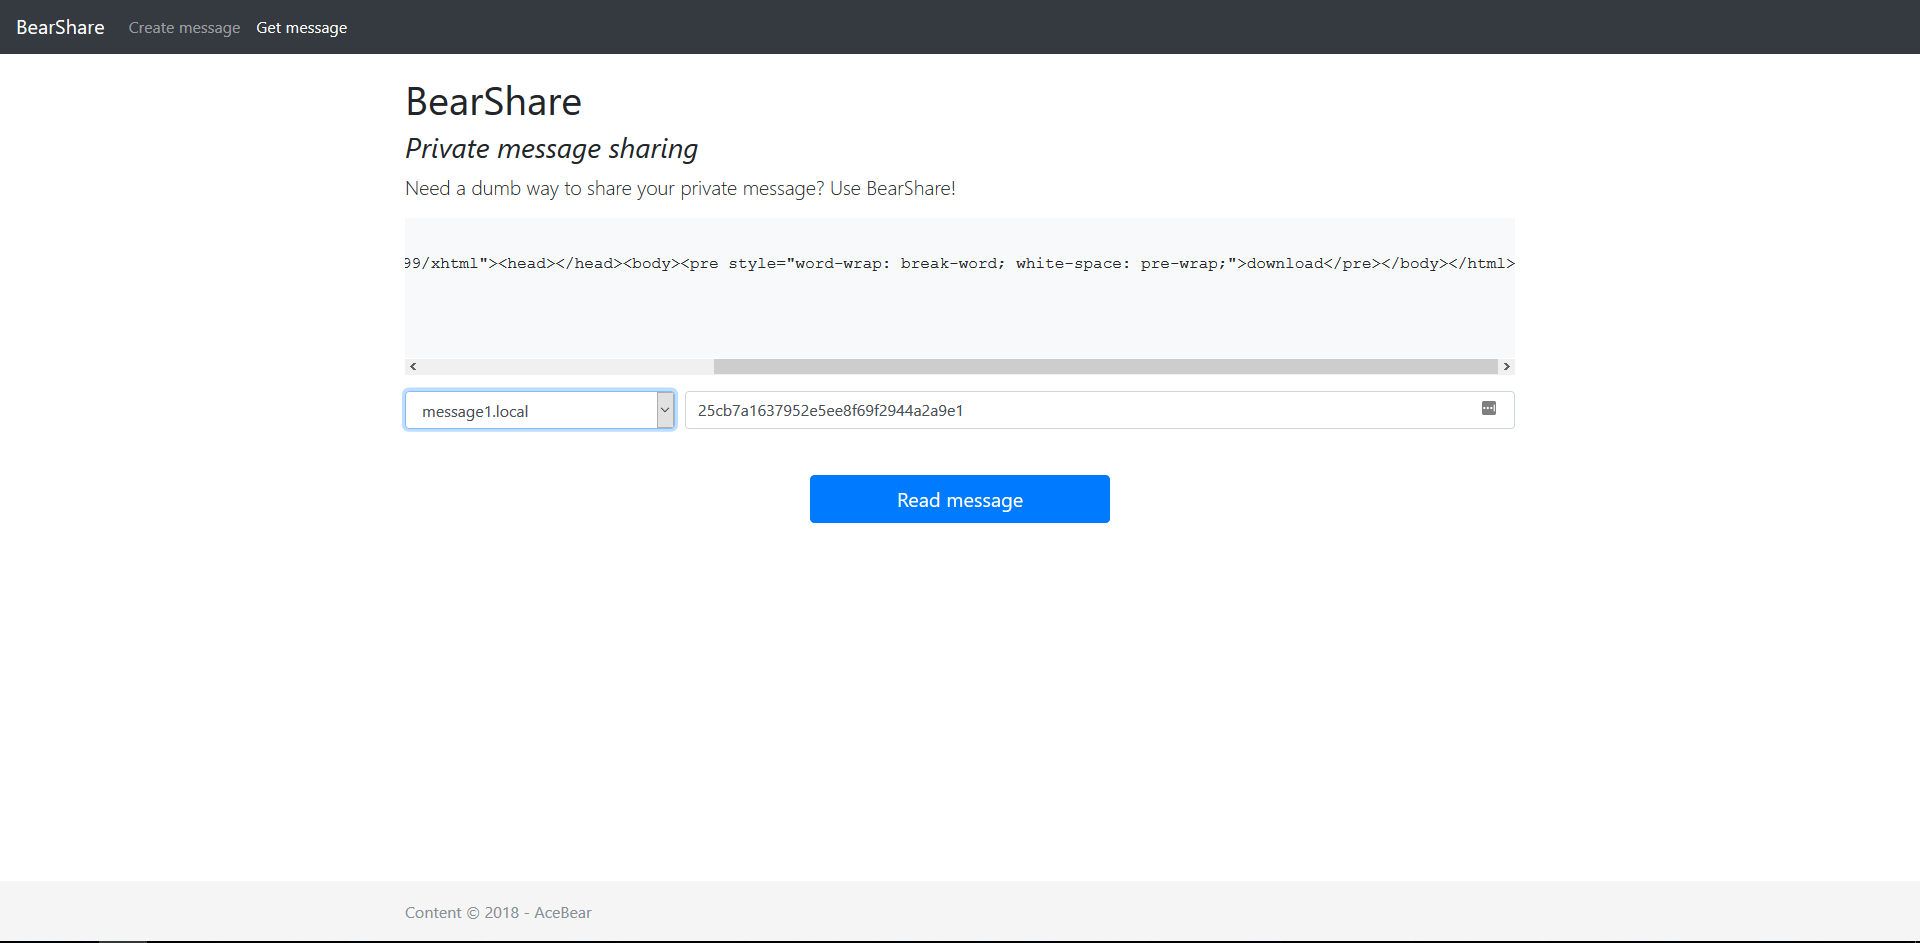Click the BearShare brand logo in navbar

60,27
